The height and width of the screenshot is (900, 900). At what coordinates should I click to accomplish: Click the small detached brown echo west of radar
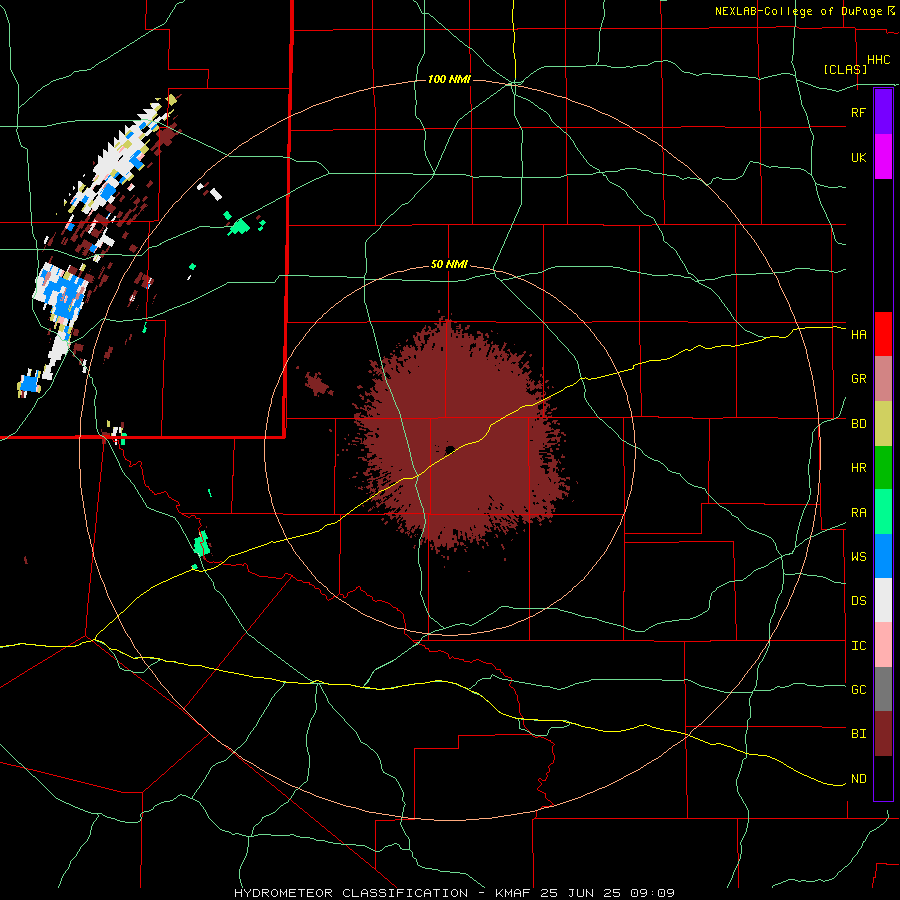318,383
